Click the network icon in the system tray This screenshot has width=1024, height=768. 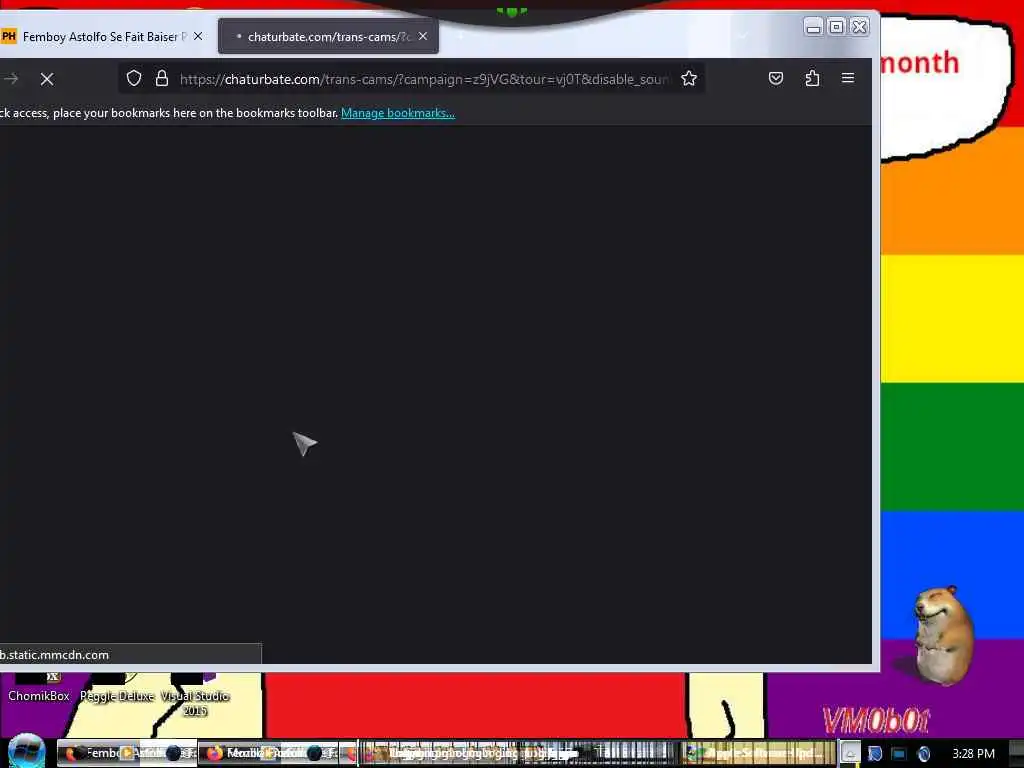899,754
